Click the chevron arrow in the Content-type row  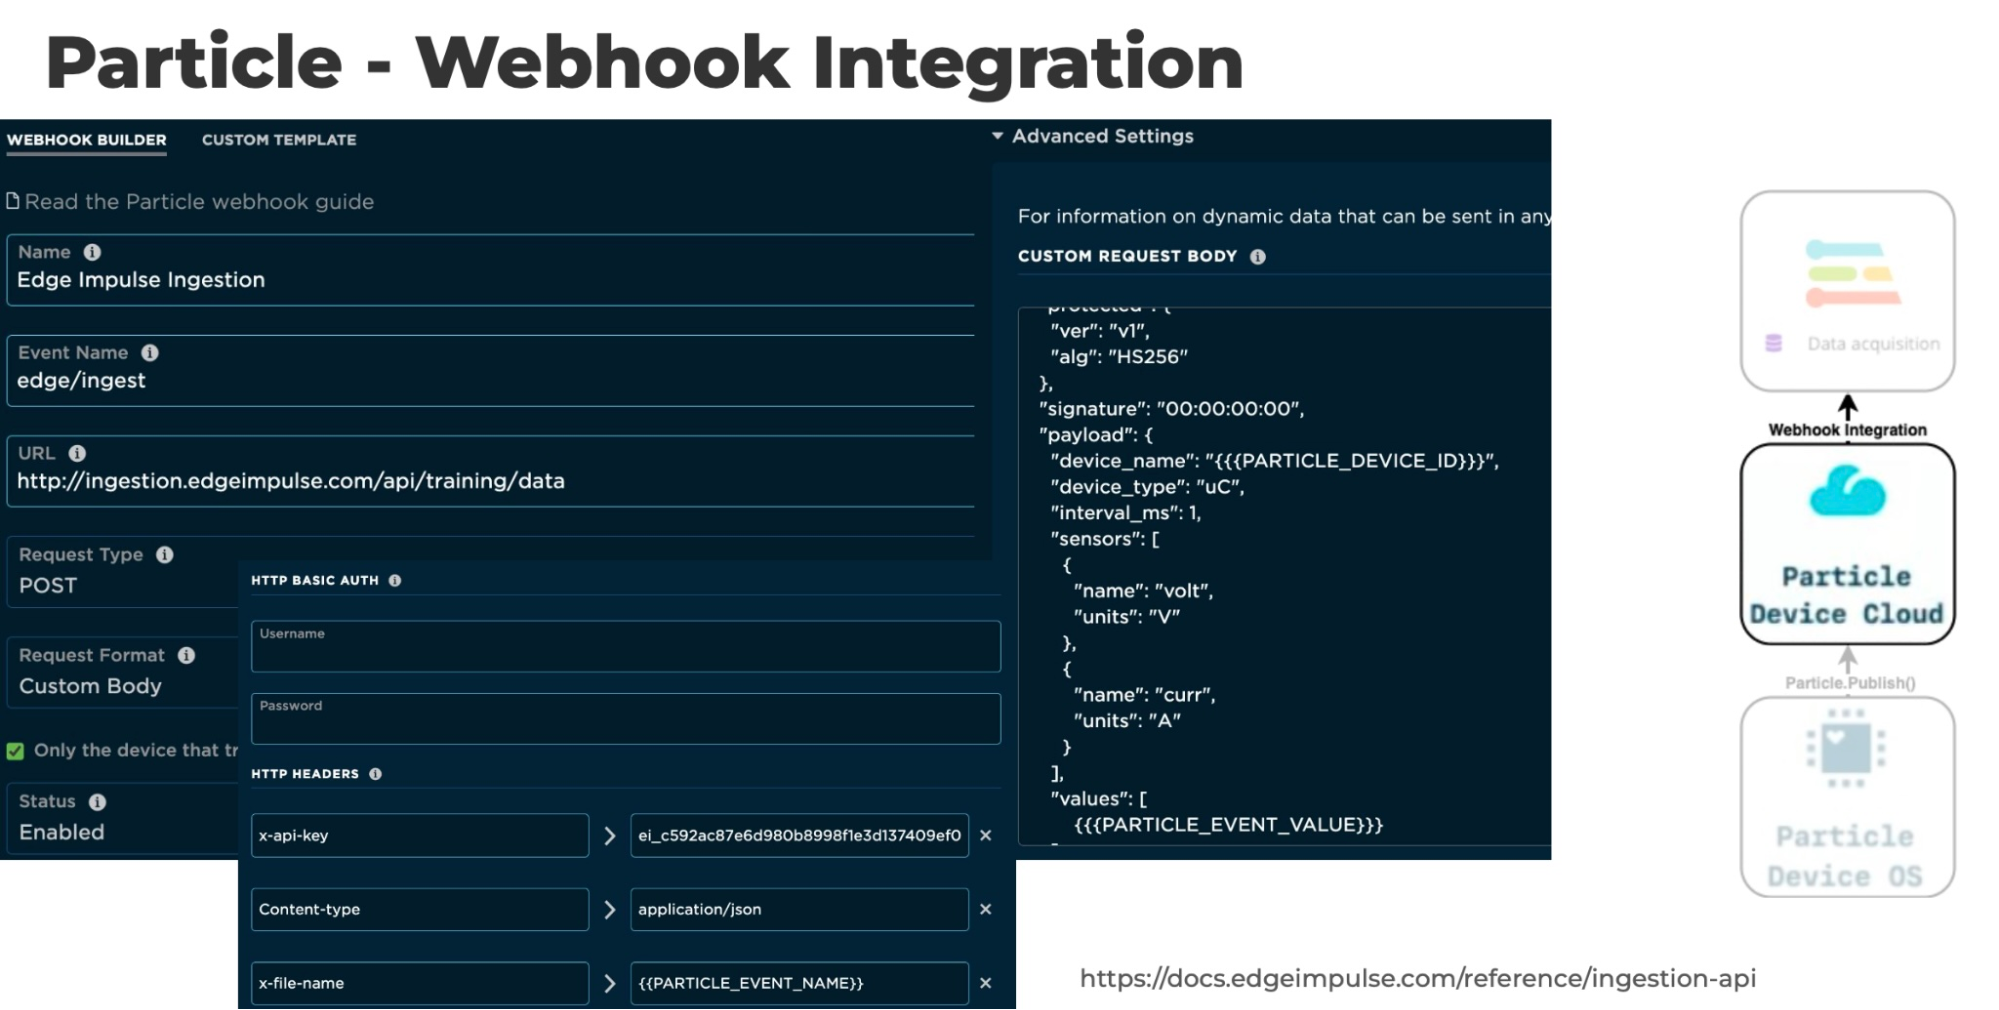point(609,910)
